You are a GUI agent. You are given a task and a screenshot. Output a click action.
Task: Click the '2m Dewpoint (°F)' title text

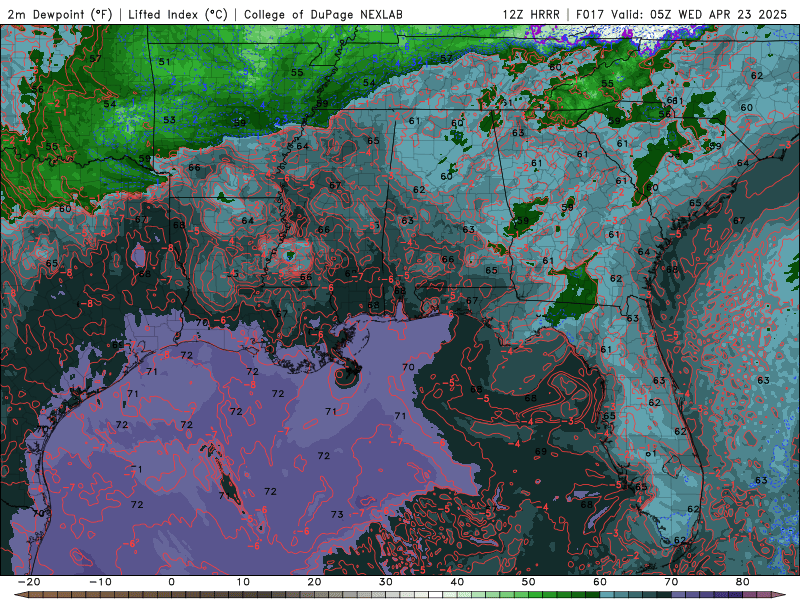(x=60, y=14)
